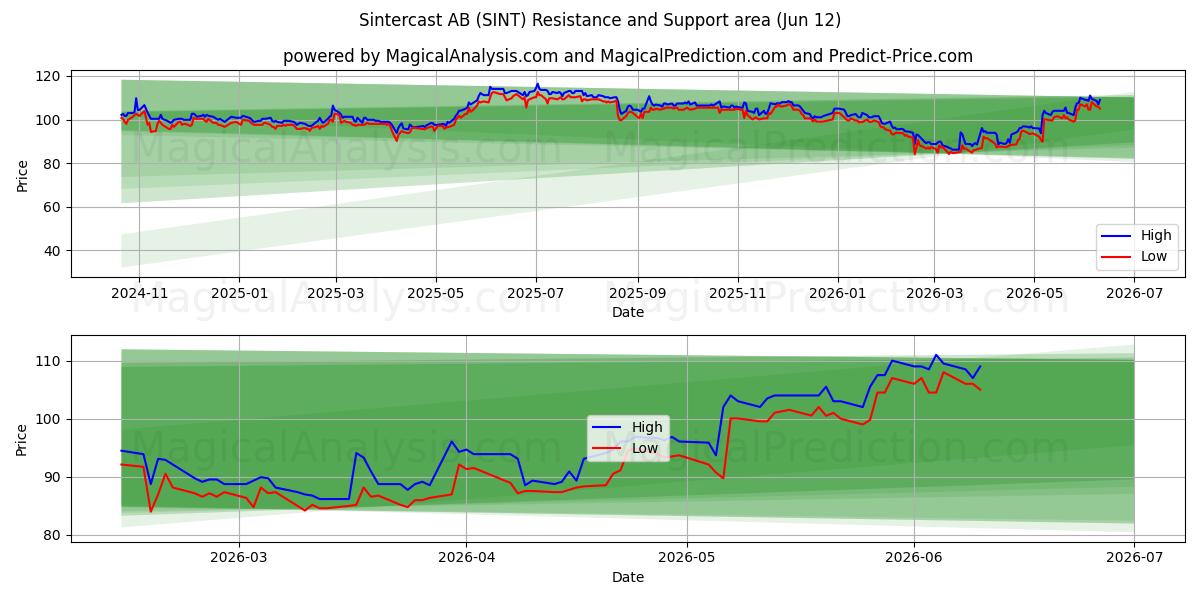Click the 'Price' axis label of upper chart
Image resolution: width=1200 pixels, height=600 pixels.
[x=23, y=176]
